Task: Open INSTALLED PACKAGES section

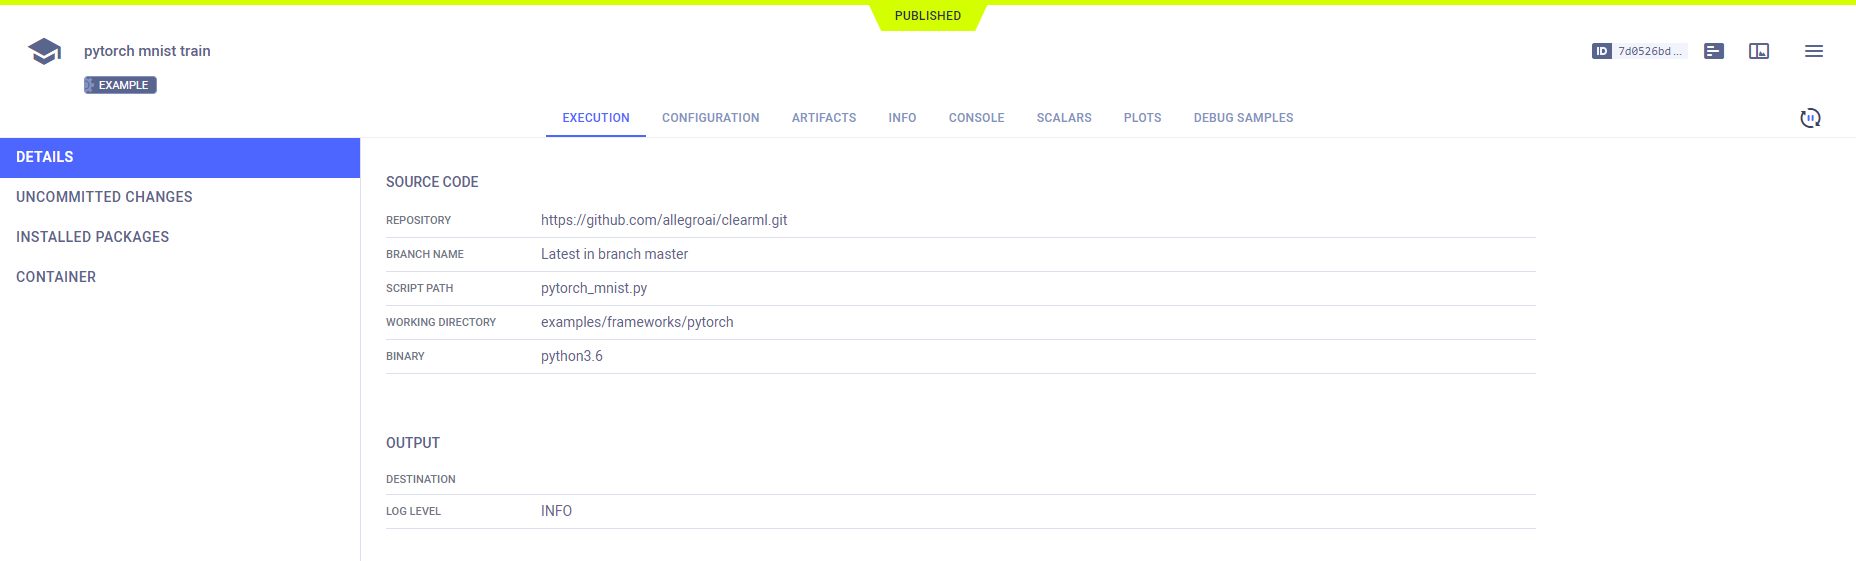Action: point(92,237)
